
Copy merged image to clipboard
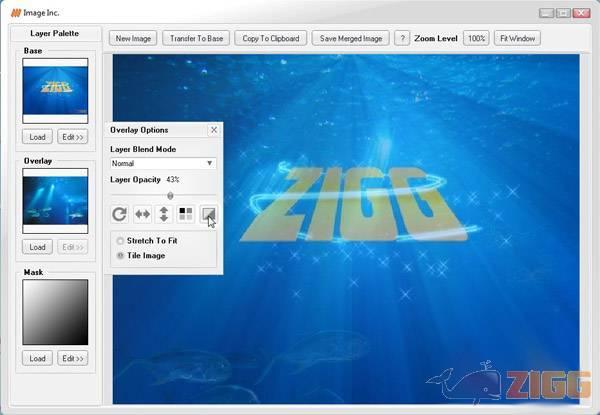(271, 38)
